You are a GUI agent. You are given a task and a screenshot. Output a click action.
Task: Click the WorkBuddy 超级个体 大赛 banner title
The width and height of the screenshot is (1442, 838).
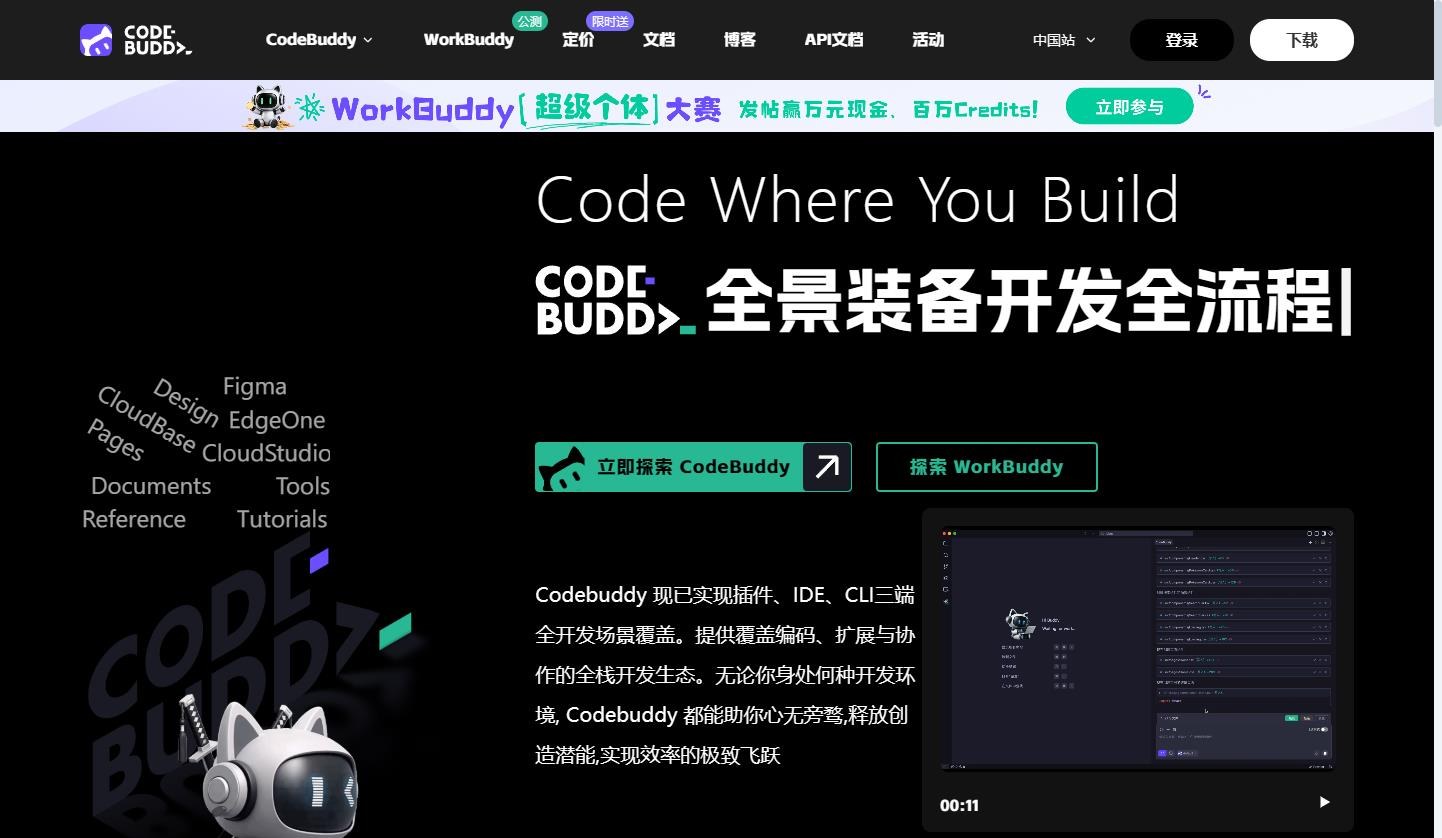[526, 108]
